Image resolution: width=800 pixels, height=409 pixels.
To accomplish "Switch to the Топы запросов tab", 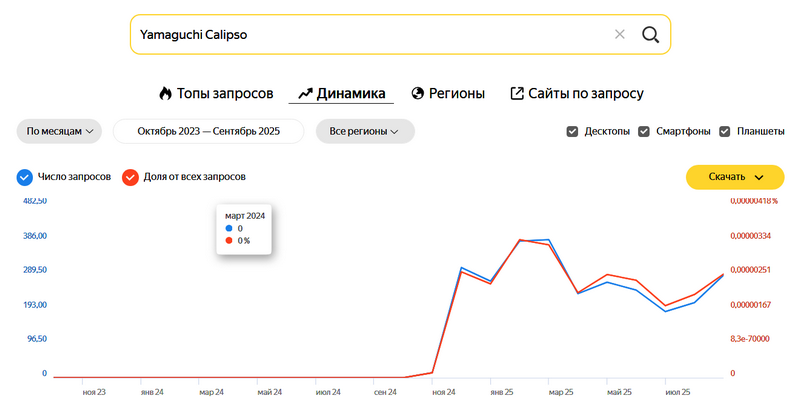I will click(x=224, y=93).
